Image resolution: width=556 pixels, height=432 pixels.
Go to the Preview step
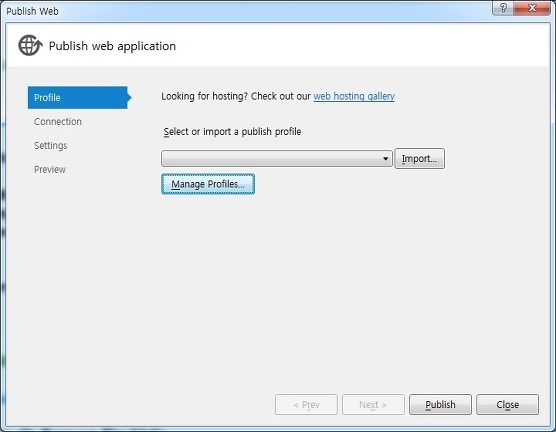coord(50,170)
